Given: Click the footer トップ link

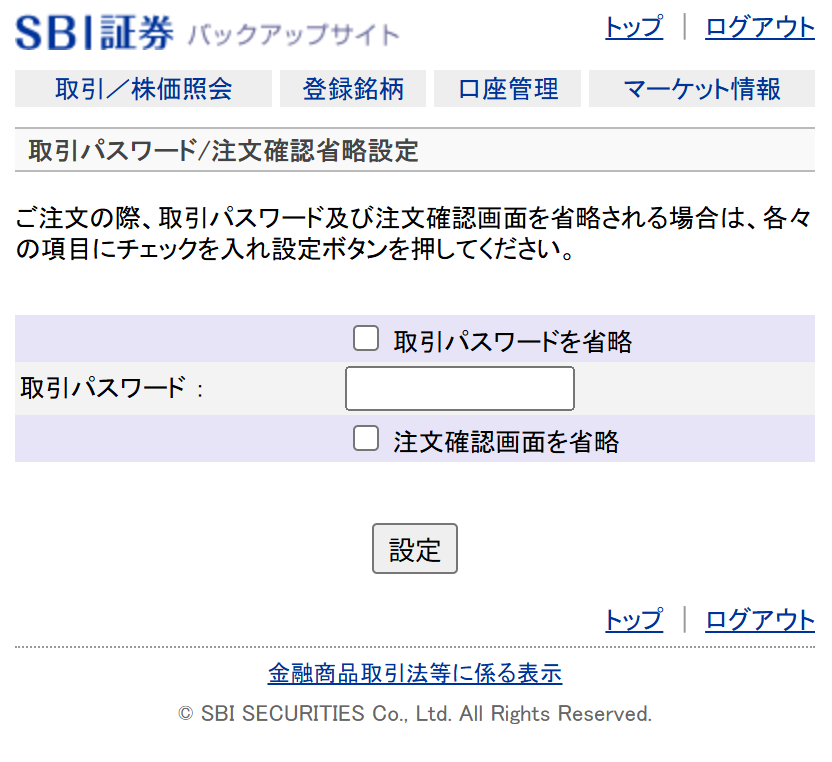Looking at the screenshot, I should tap(633, 620).
